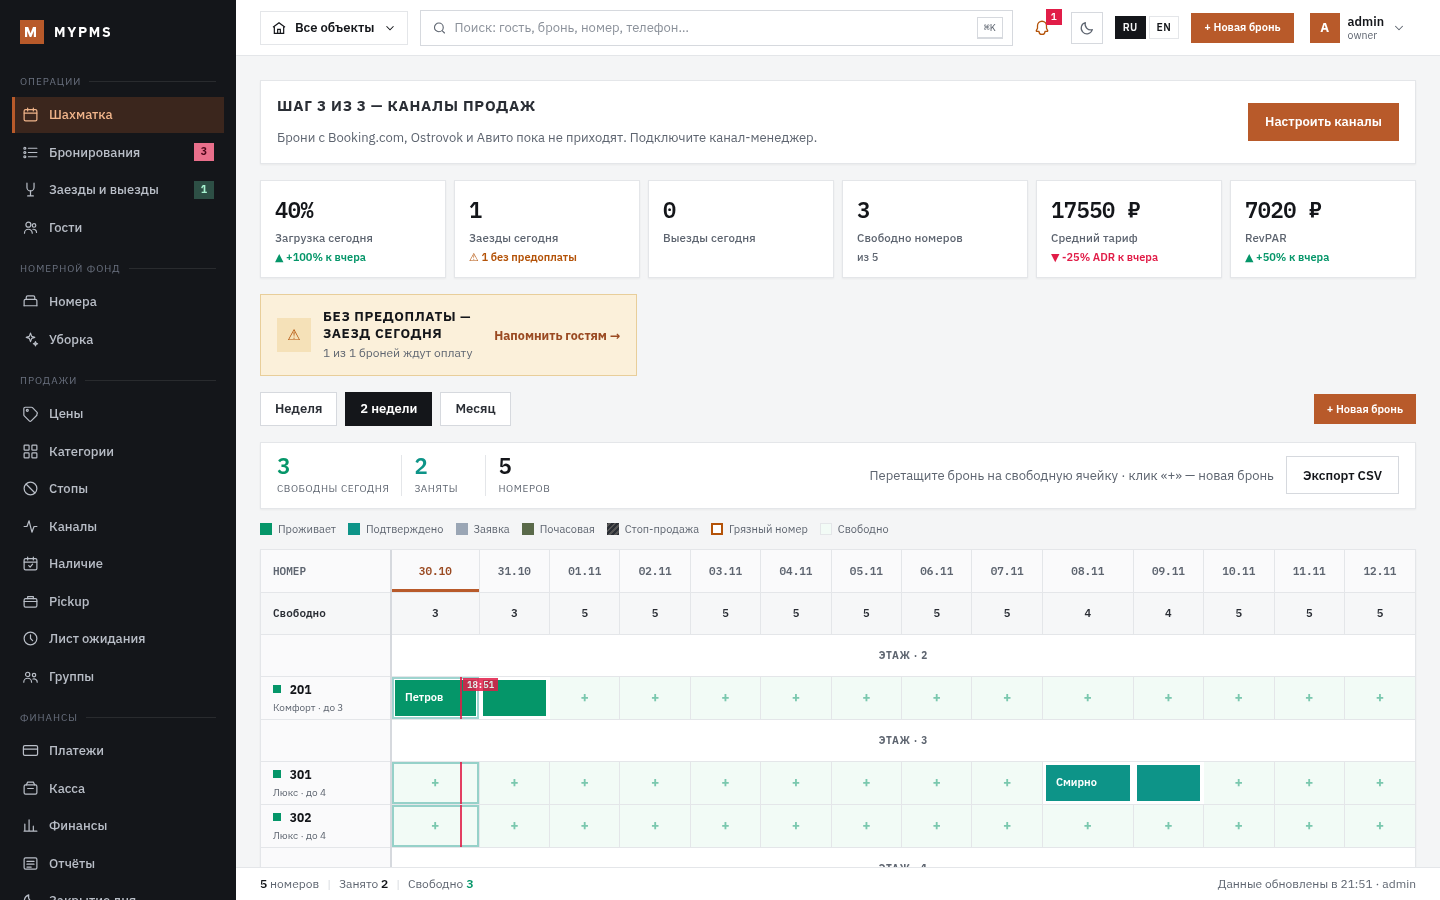Open the Категории grid icon
This screenshot has height=900, width=1440.
point(31,452)
